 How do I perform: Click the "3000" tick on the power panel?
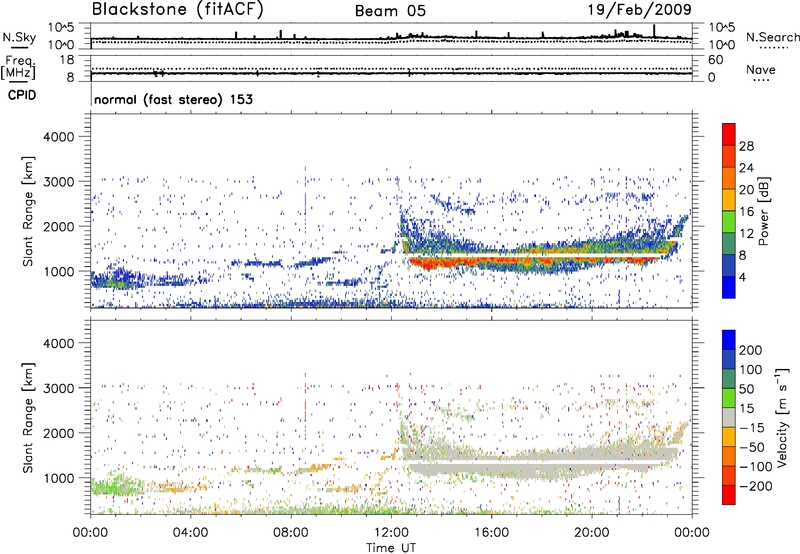coord(58,182)
